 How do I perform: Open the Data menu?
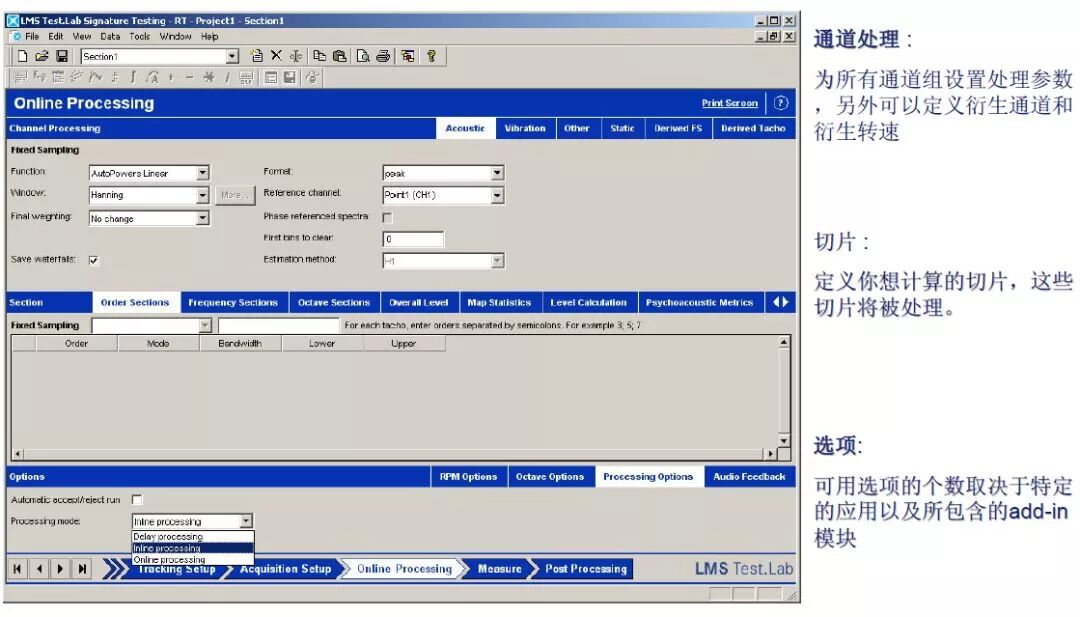point(110,36)
